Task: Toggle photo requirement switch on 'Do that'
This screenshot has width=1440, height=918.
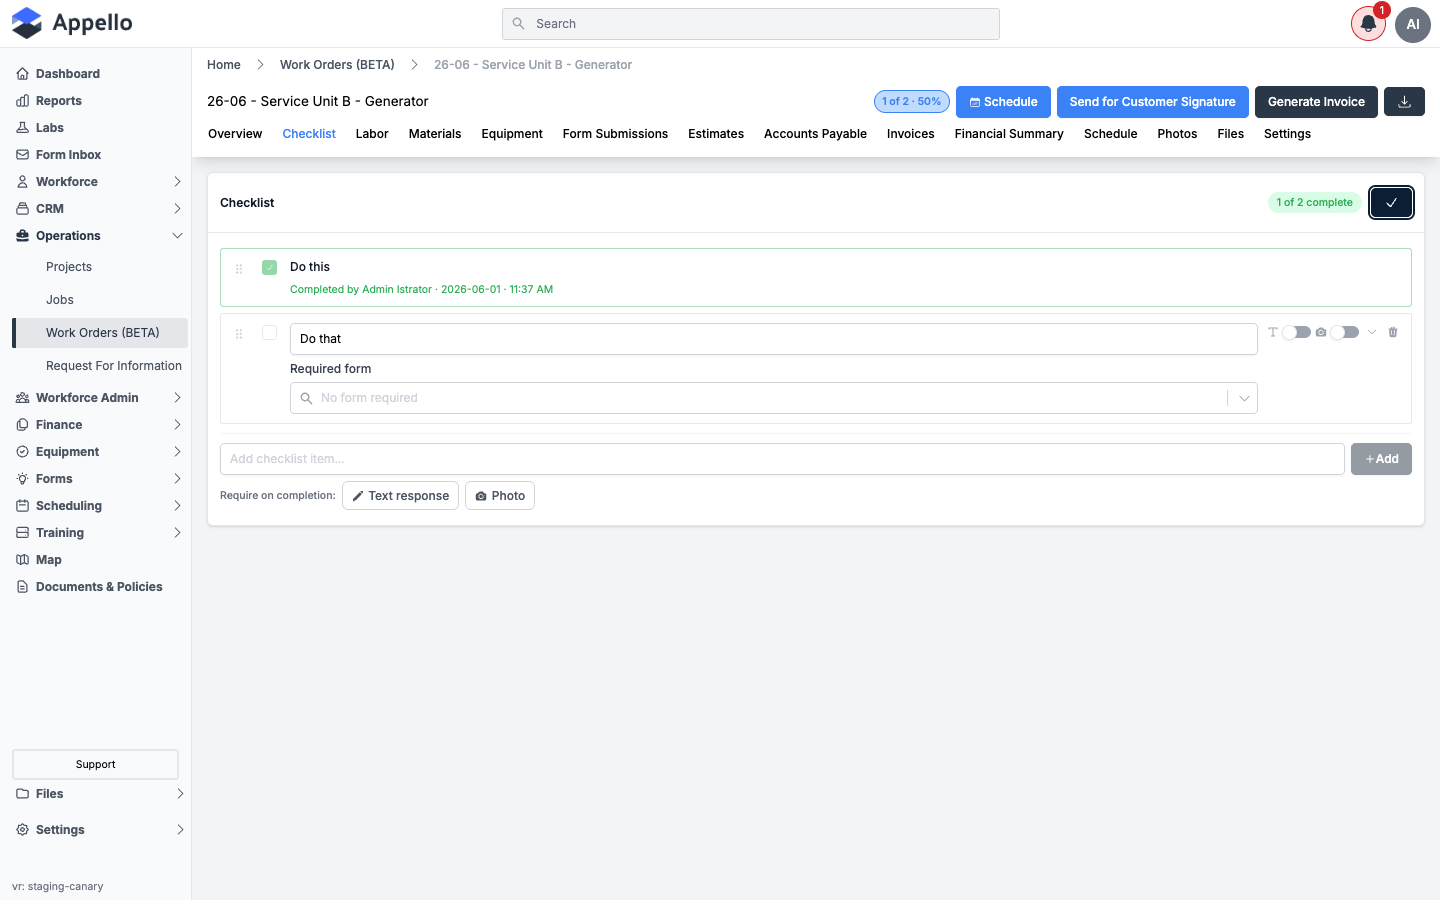Action: pyautogui.click(x=1344, y=332)
